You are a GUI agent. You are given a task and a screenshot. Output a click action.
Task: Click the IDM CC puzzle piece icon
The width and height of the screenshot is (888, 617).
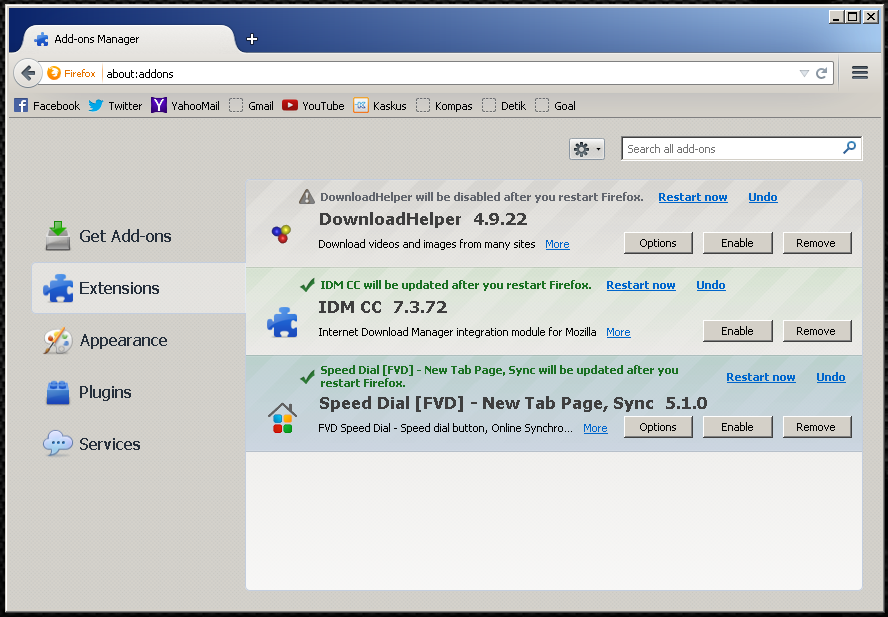click(x=282, y=322)
